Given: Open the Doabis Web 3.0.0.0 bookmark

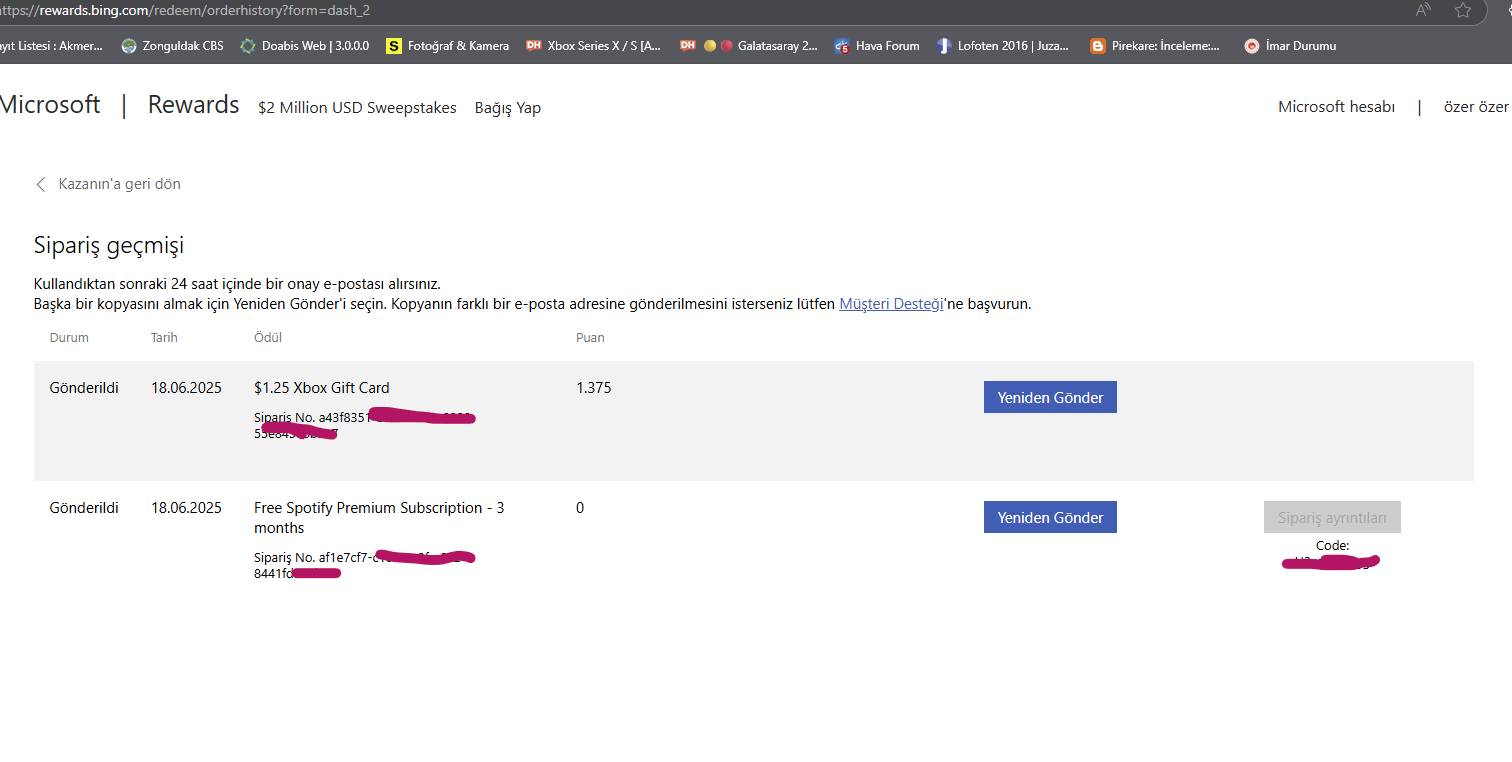Looking at the screenshot, I should pos(305,46).
